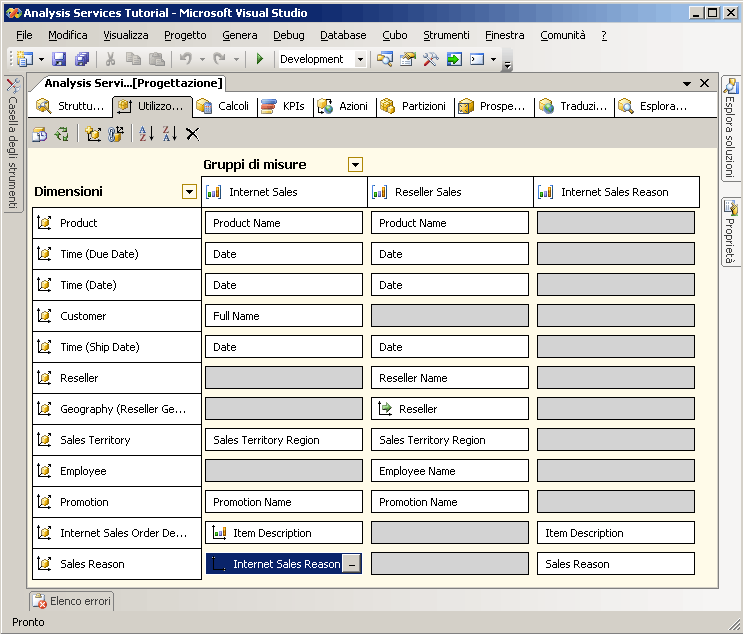Open the Esplora soluzioni side panel
This screenshot has width=743, height=634.
(731, 130)
